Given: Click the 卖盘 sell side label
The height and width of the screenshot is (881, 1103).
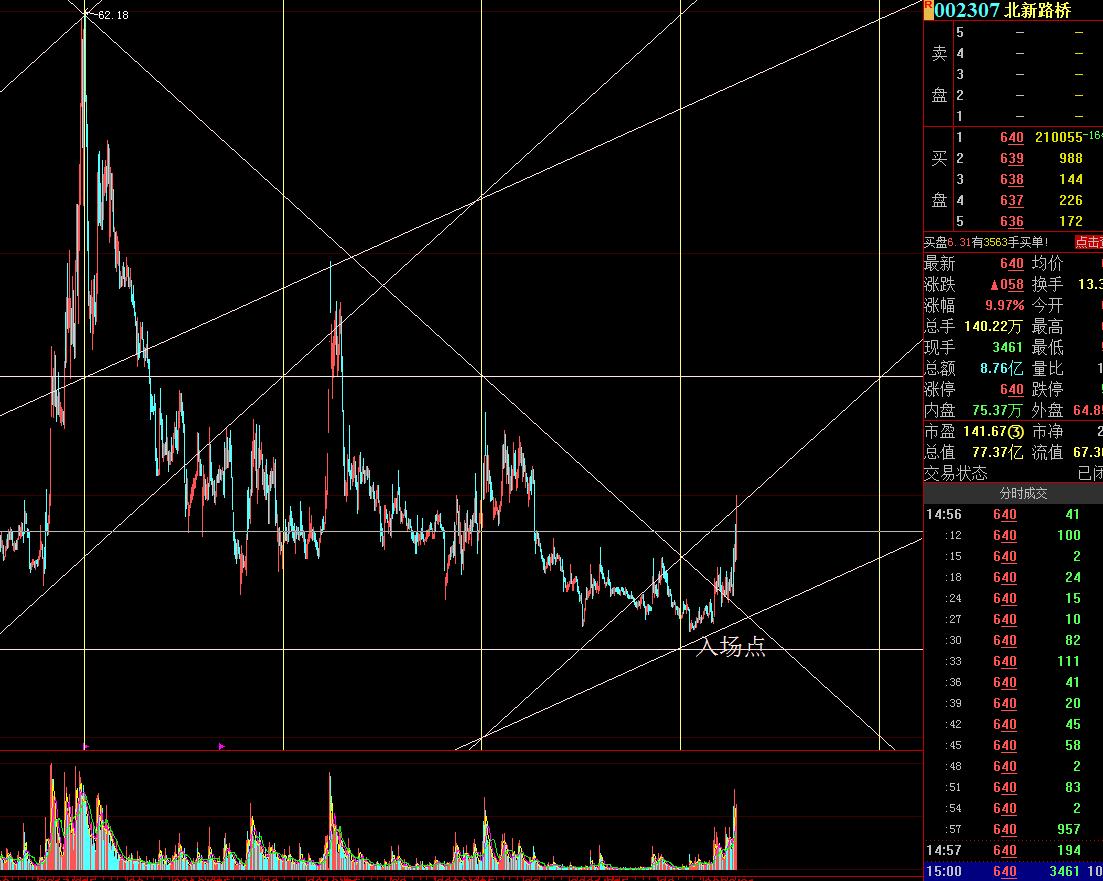Looking at the screenshot, I should tap(939, 74).
